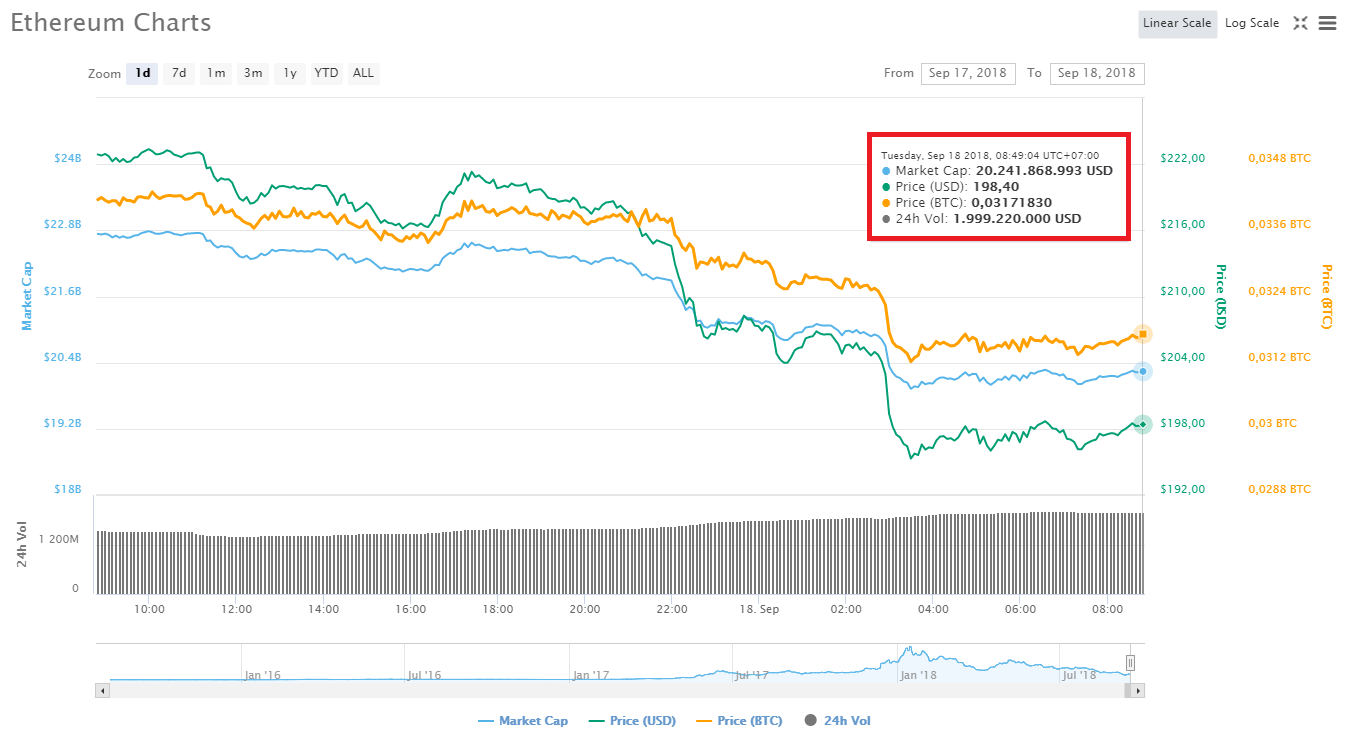Toggle fullscreen chart view icon
Image resolution: width=1346 pixels, height=734 pixels.
tap(1300, 23)
